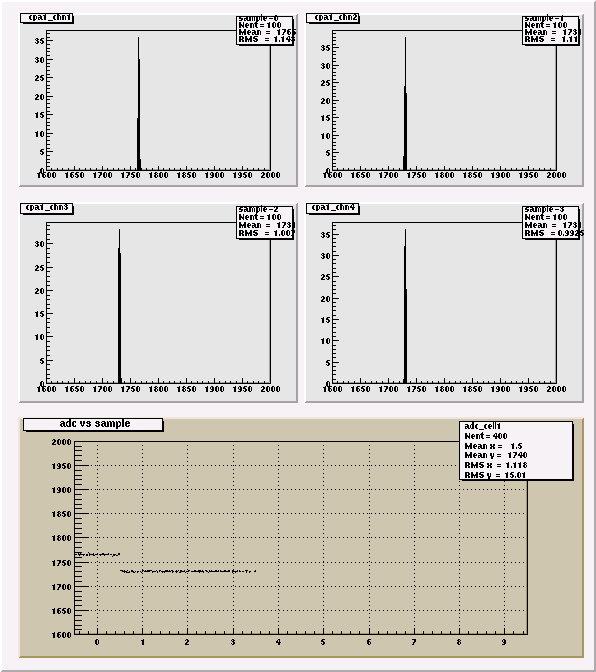
Task: Select the cpa1_chn1 histogram title box
Action: click(47, 18)
